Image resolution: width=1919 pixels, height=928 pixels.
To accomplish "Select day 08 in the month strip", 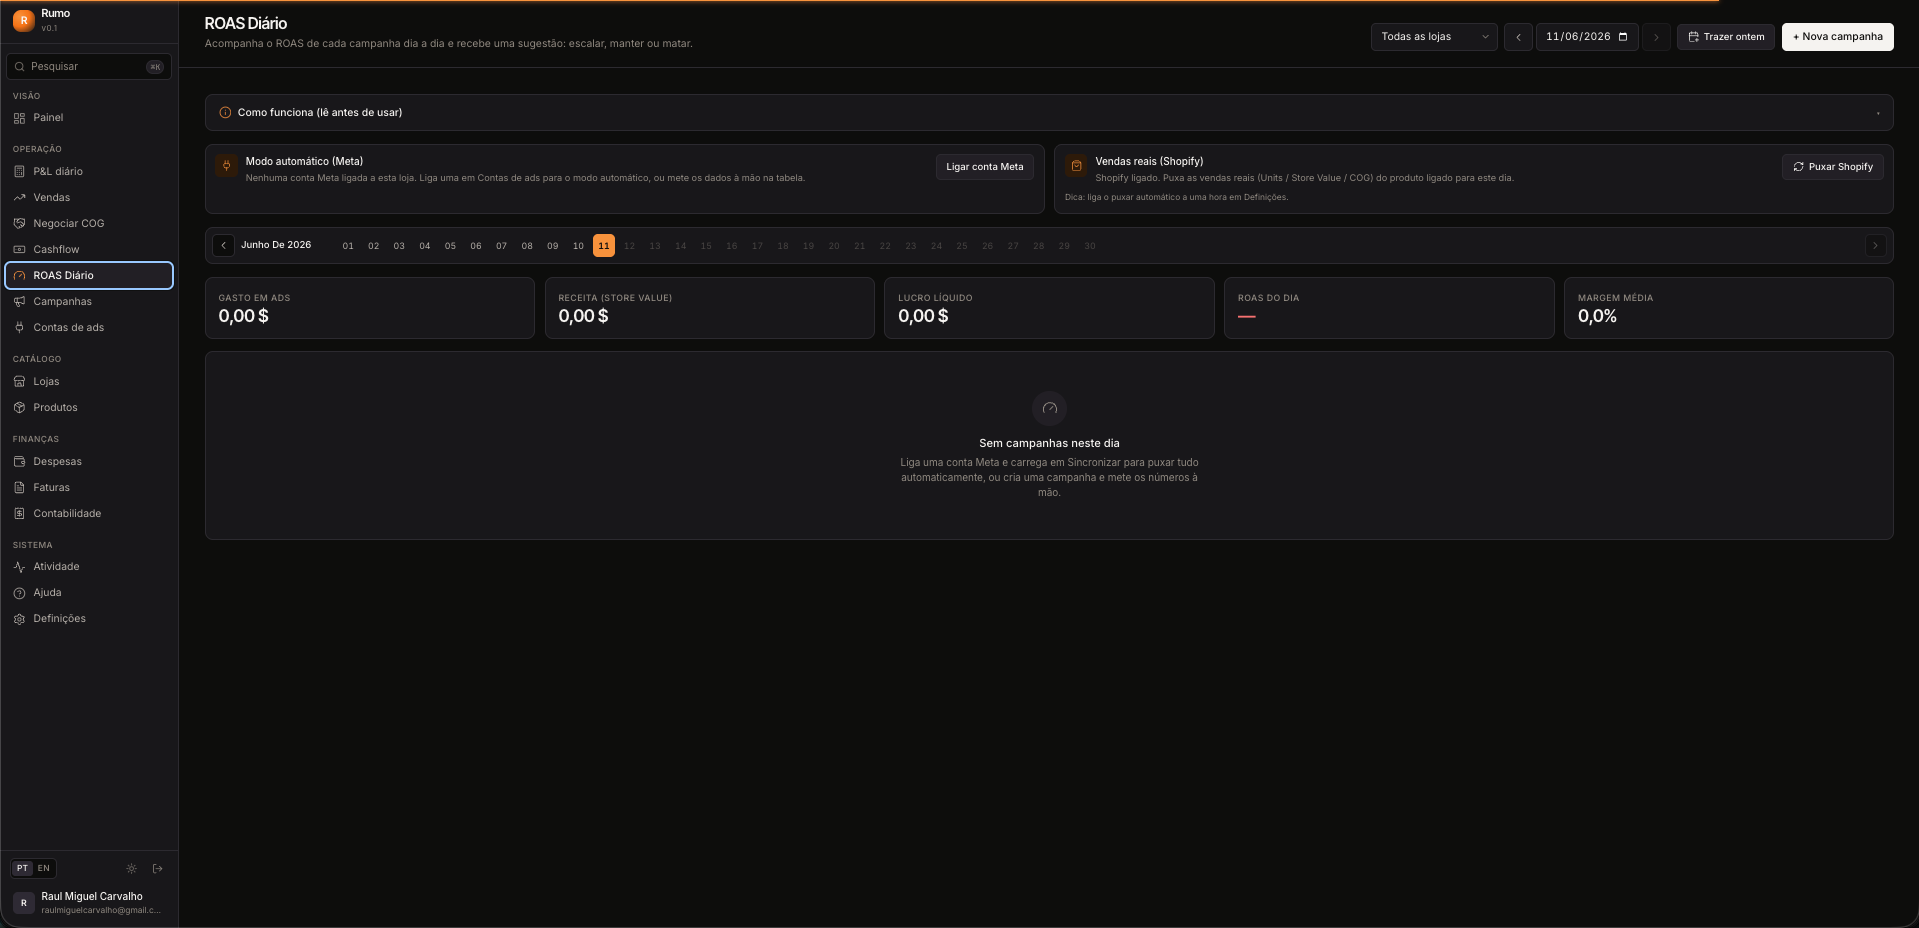I will (x=527, y=246).
